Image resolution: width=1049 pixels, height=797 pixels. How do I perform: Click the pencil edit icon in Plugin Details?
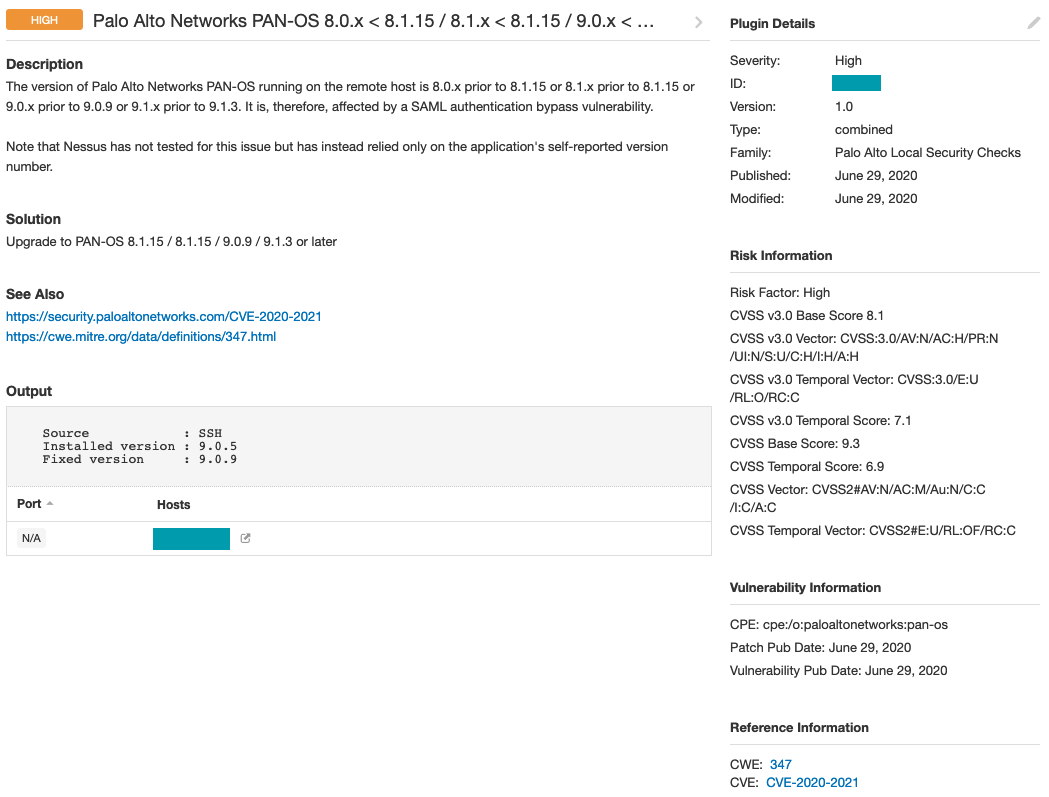[1034, 23]
